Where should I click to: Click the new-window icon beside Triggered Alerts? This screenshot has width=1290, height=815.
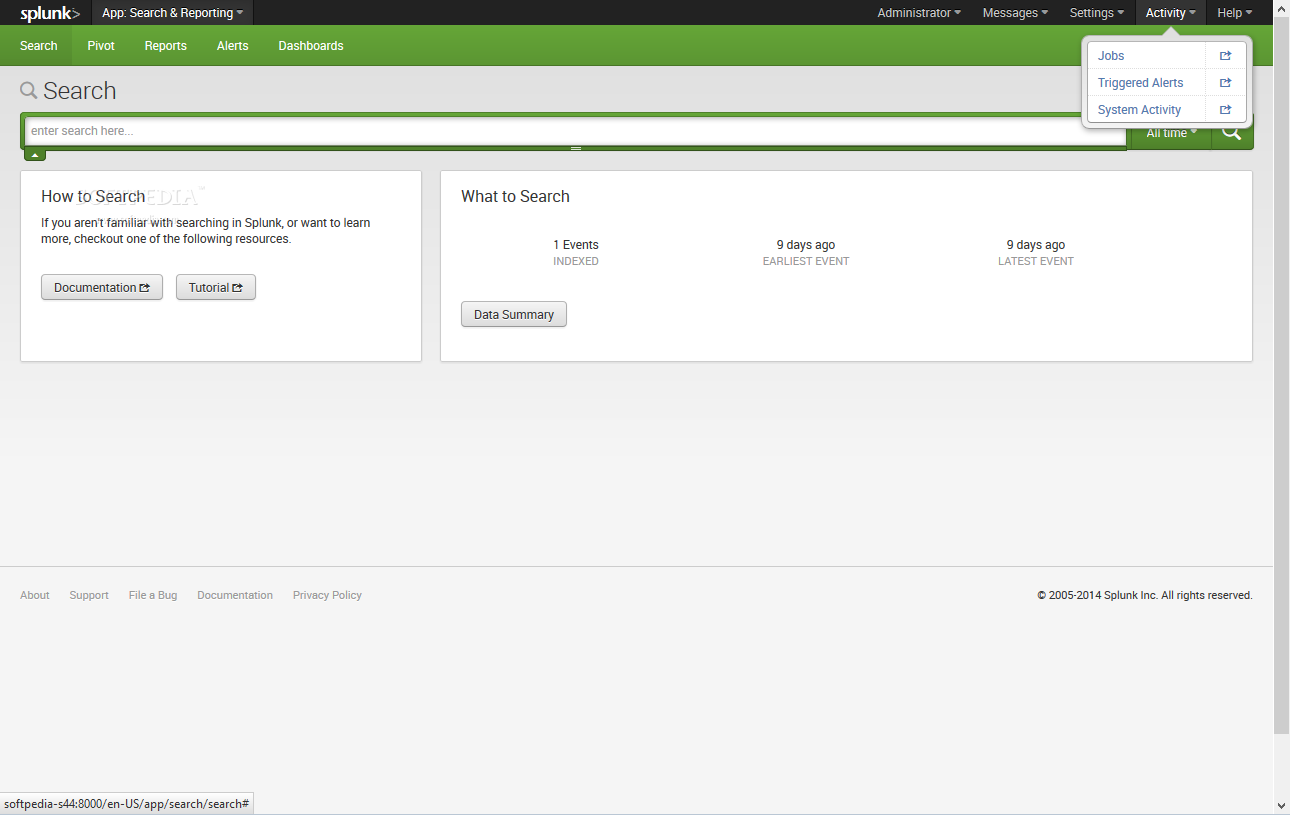(1226, 83)
